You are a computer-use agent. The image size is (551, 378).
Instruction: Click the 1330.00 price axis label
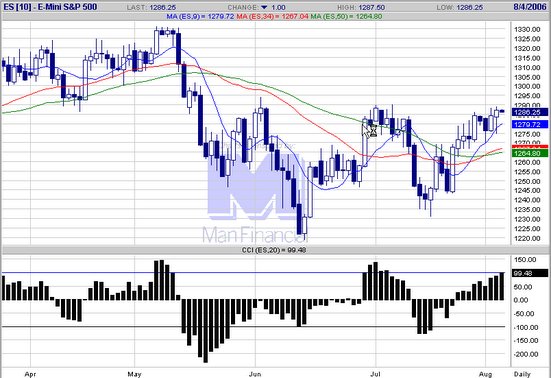pos(527,30)
